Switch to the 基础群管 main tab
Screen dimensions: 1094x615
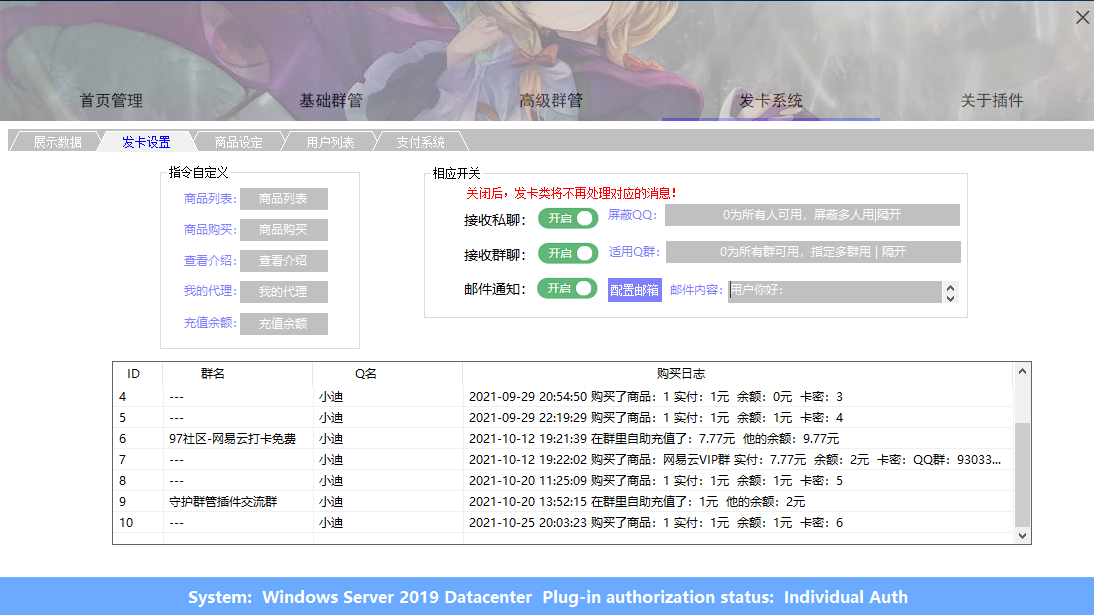[331, 101]
